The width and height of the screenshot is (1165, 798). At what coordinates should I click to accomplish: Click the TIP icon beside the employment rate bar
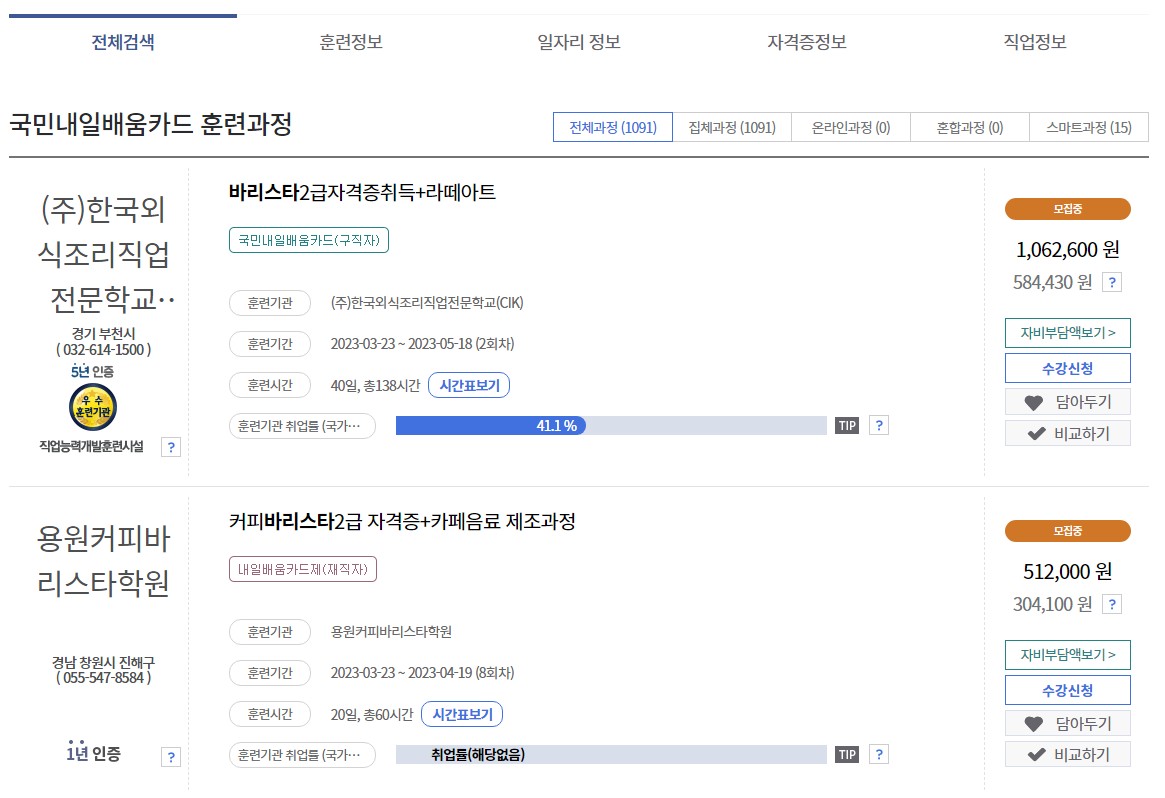tap(846, 425)
